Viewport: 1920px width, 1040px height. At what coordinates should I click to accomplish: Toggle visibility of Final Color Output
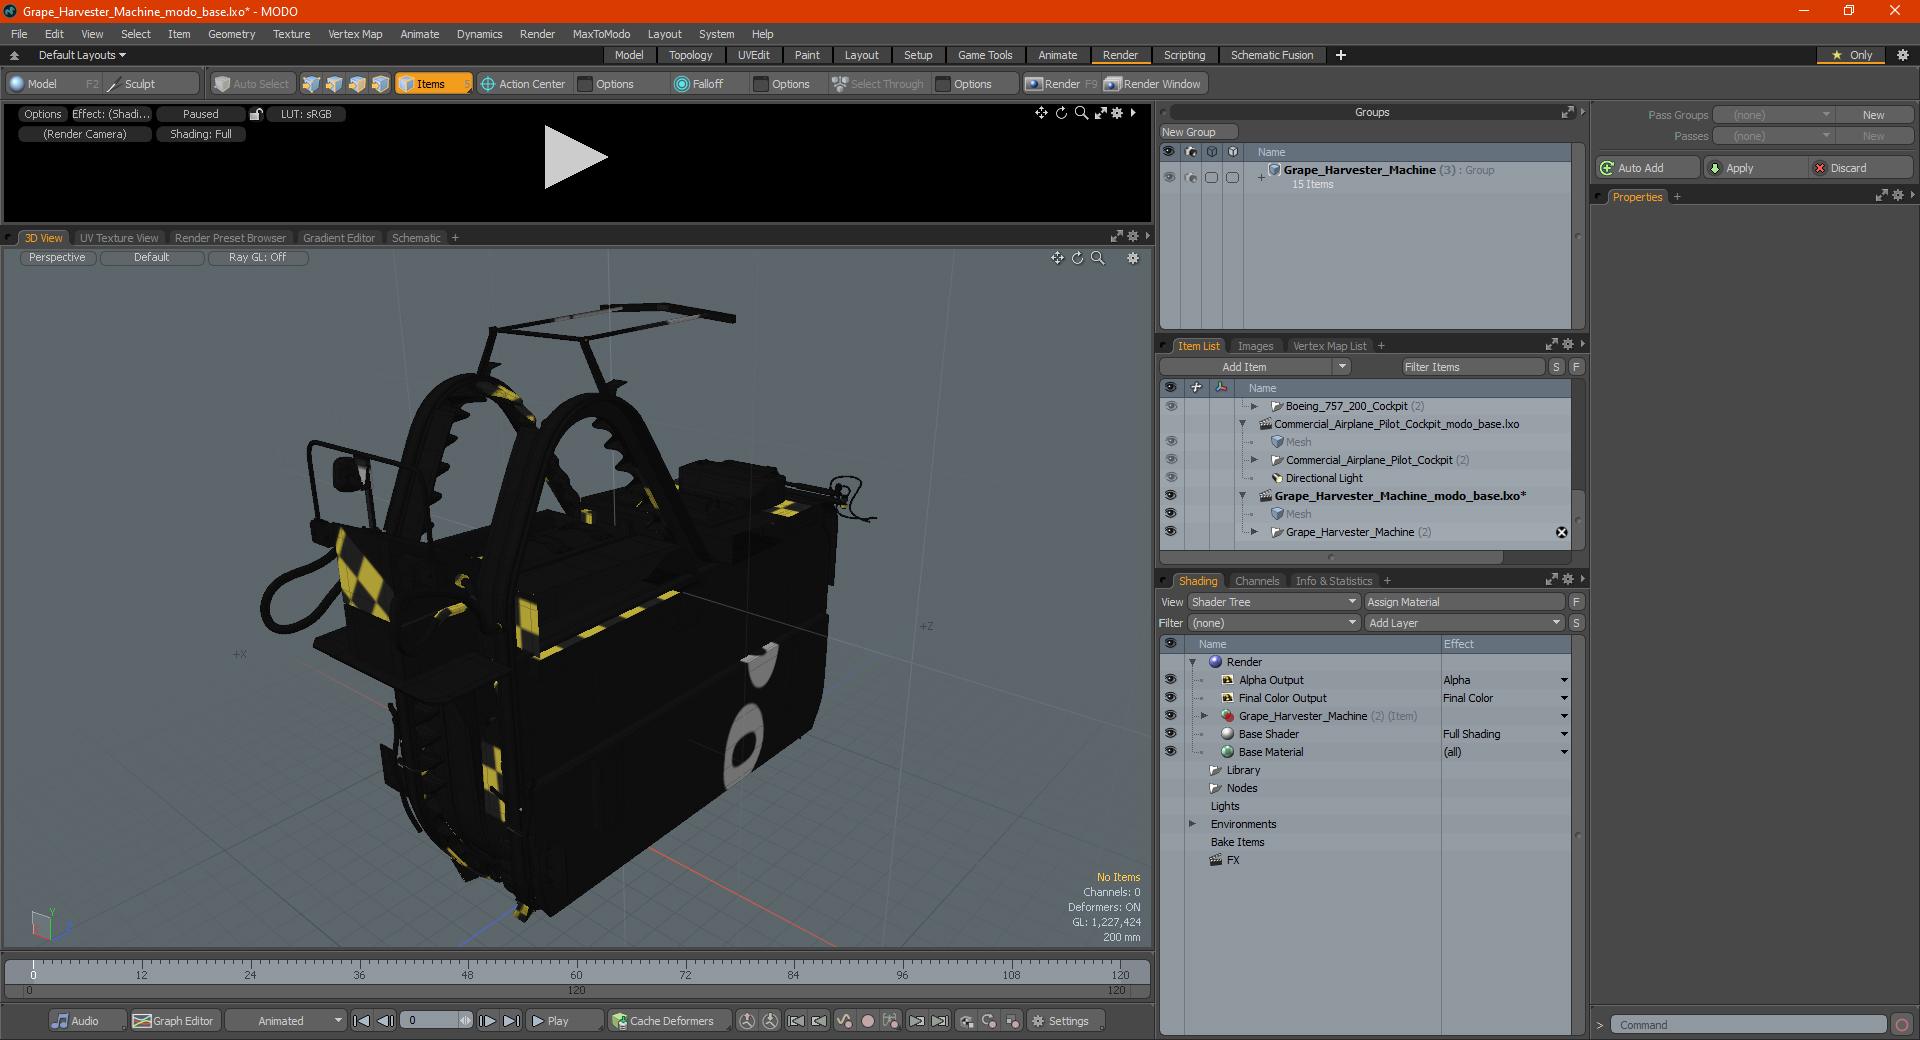point(1170,698)
